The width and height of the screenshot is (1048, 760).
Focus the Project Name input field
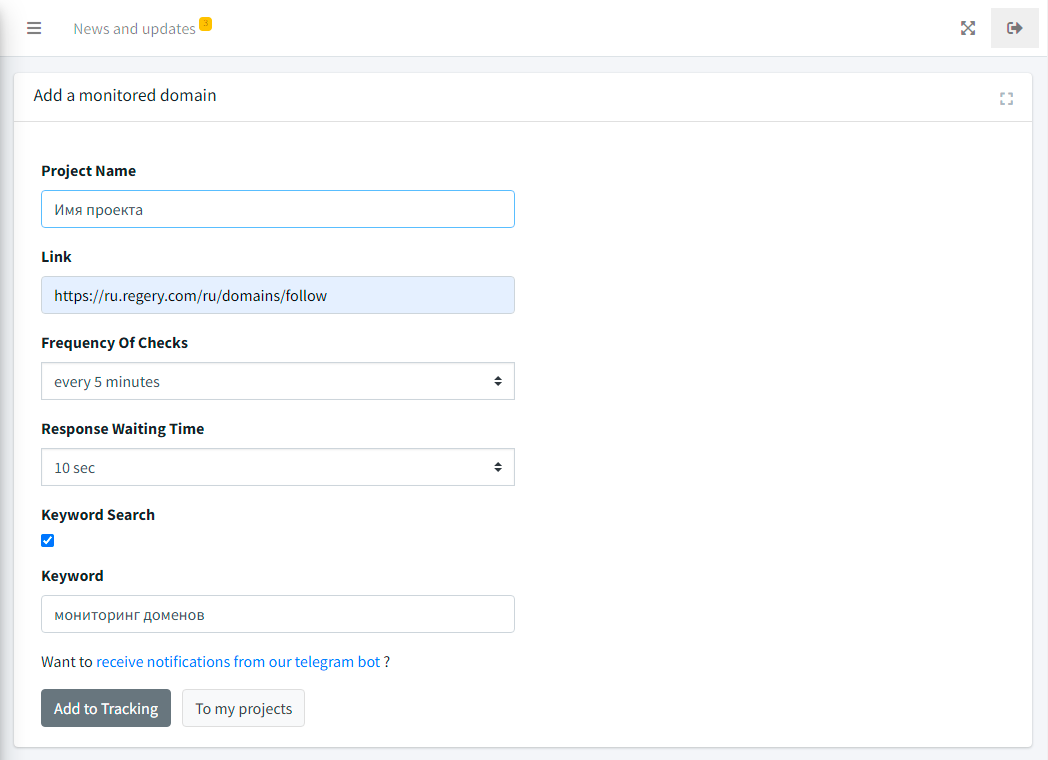click(277, 209)
